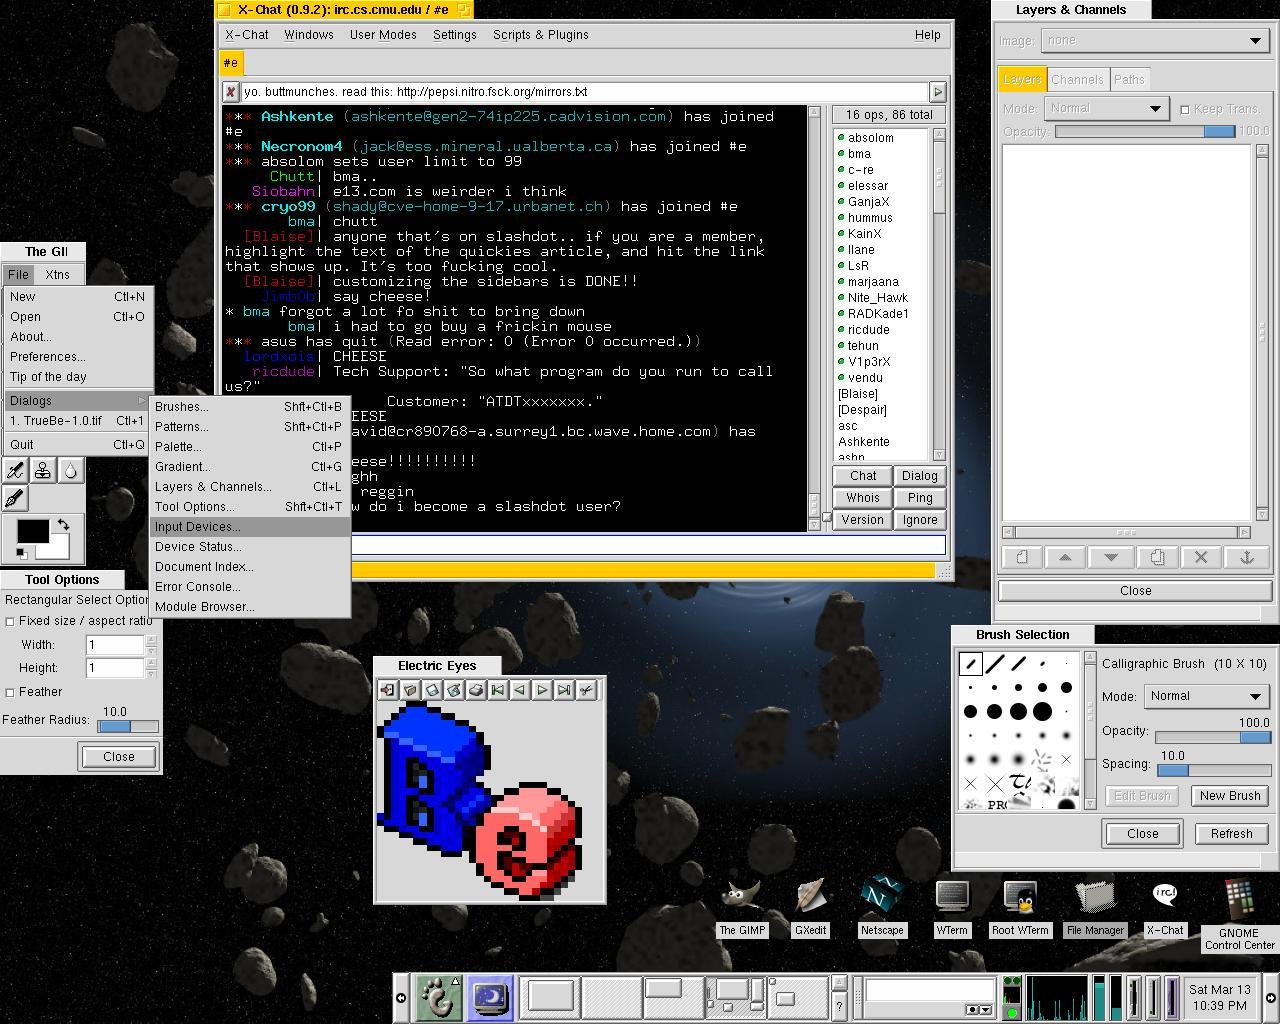The width and height of the screenshot is (1280, 1024).
Task: Click the lower layer down-arrow icon
Action: coord(1111,557)
